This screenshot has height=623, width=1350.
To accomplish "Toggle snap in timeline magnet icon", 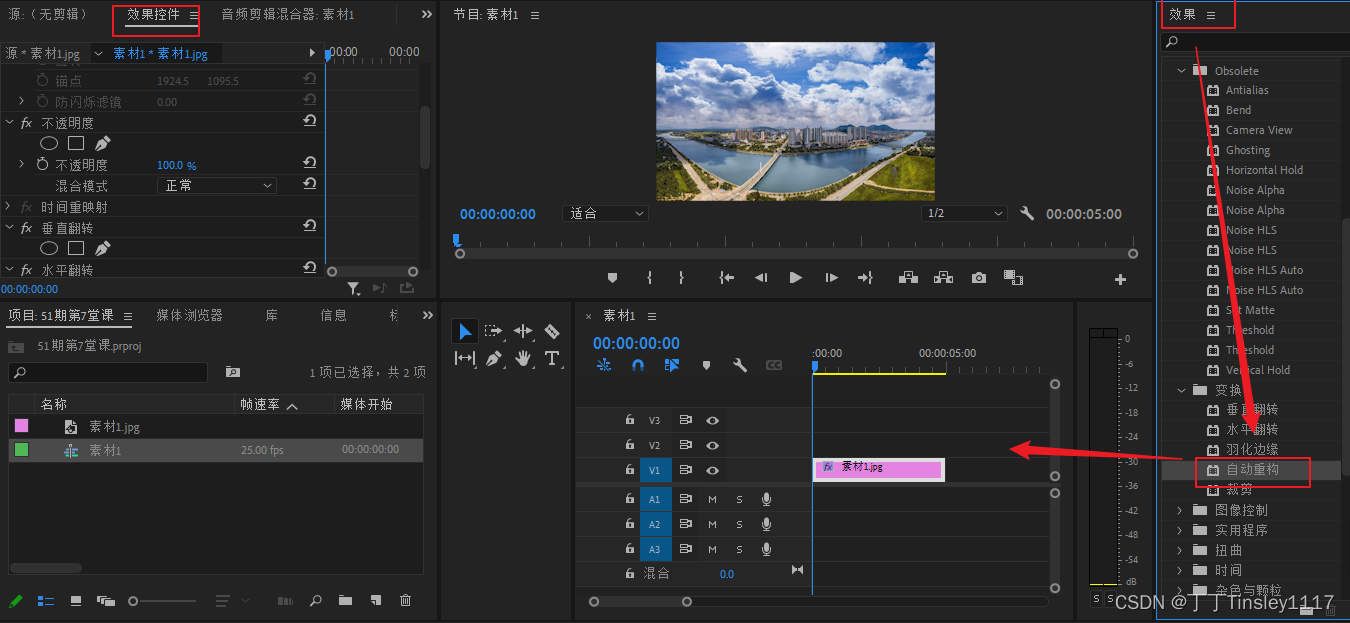I will (x=638, y=366).
